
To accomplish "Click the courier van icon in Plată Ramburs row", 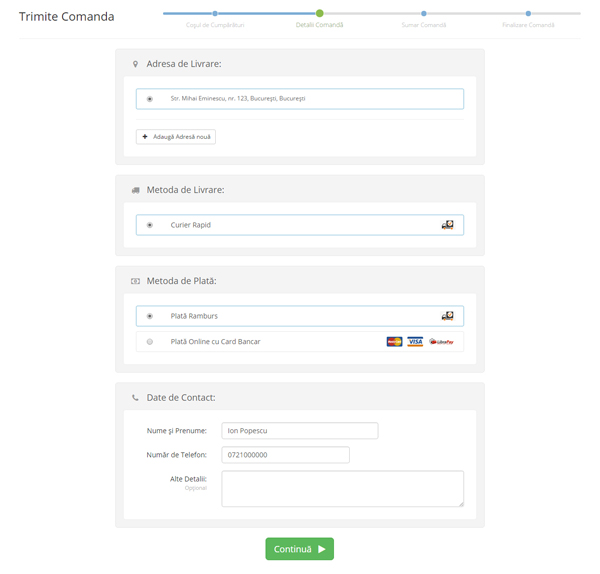I will tap(447, 316).
